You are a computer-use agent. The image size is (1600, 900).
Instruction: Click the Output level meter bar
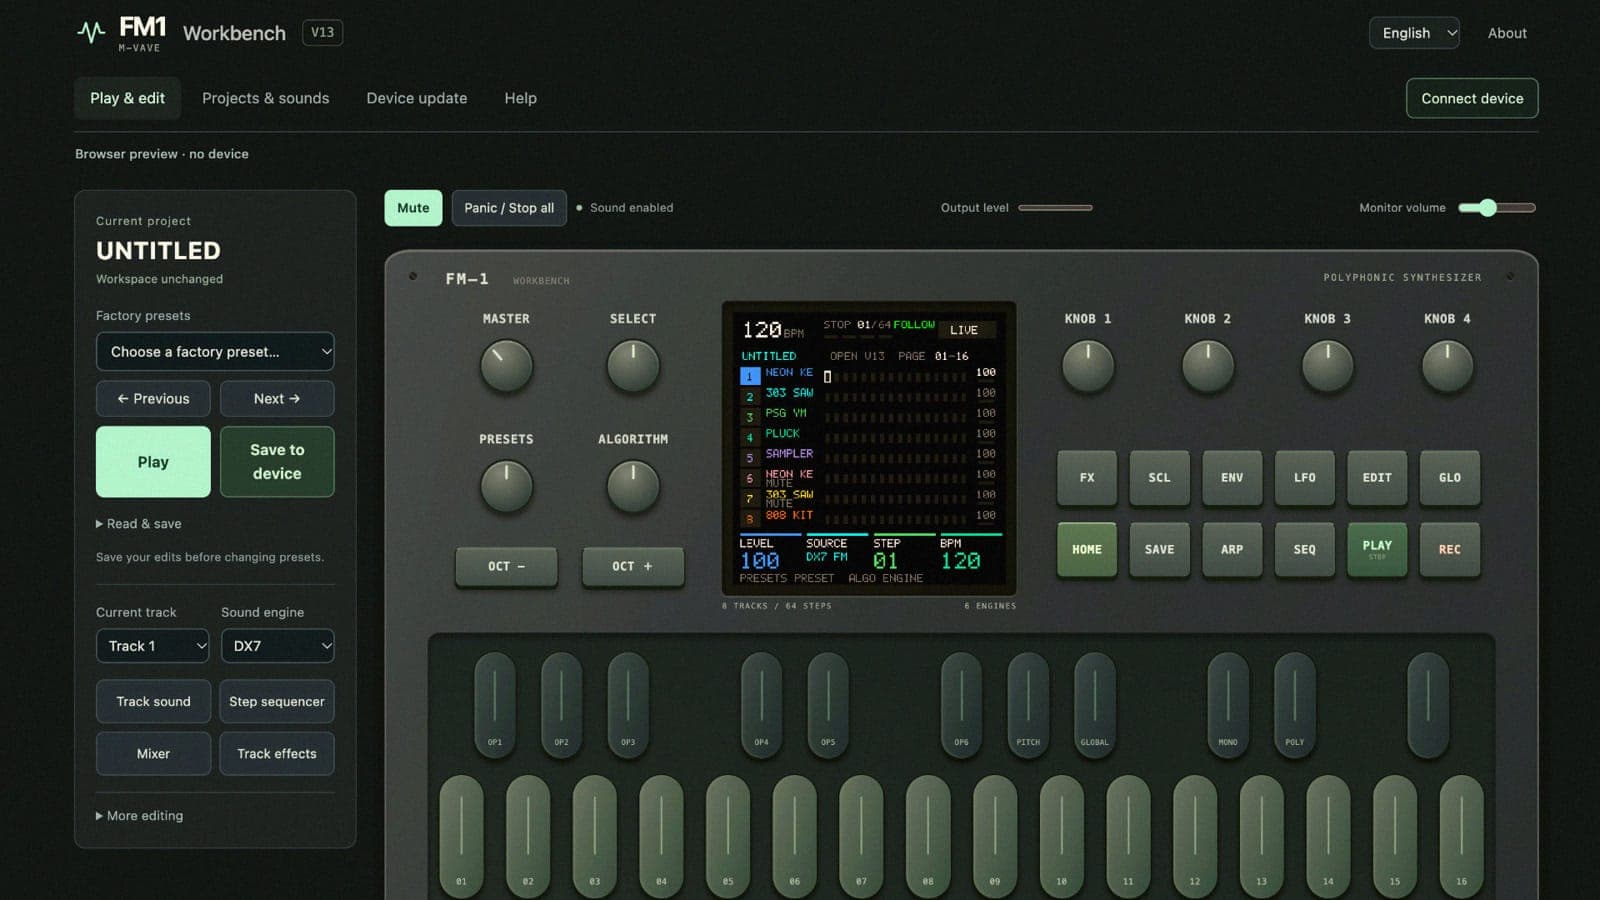pos(1055,208)
